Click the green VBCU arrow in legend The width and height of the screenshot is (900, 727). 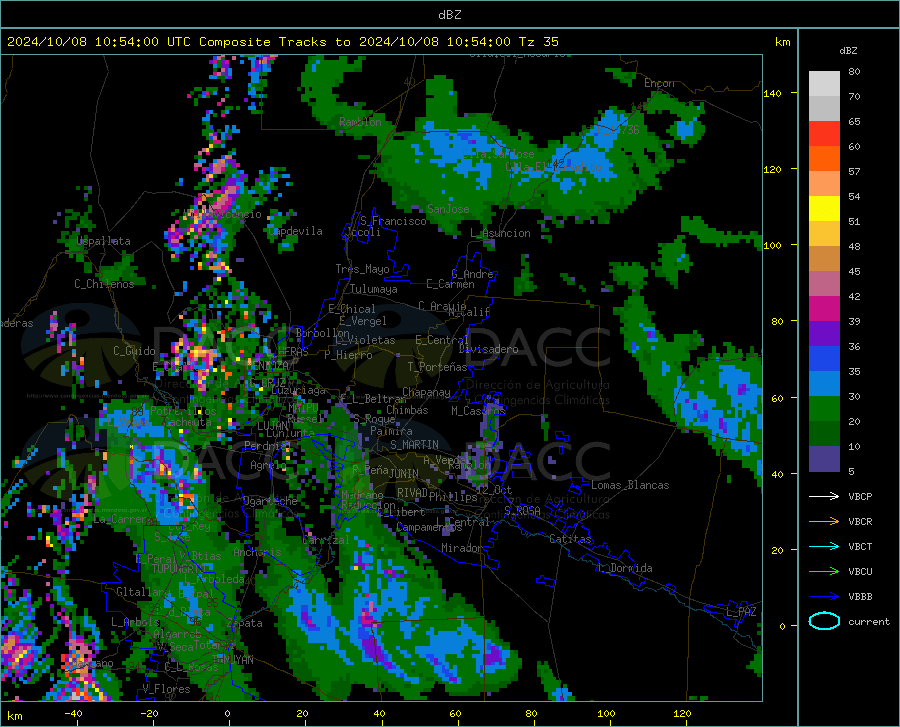click(824, 572)
